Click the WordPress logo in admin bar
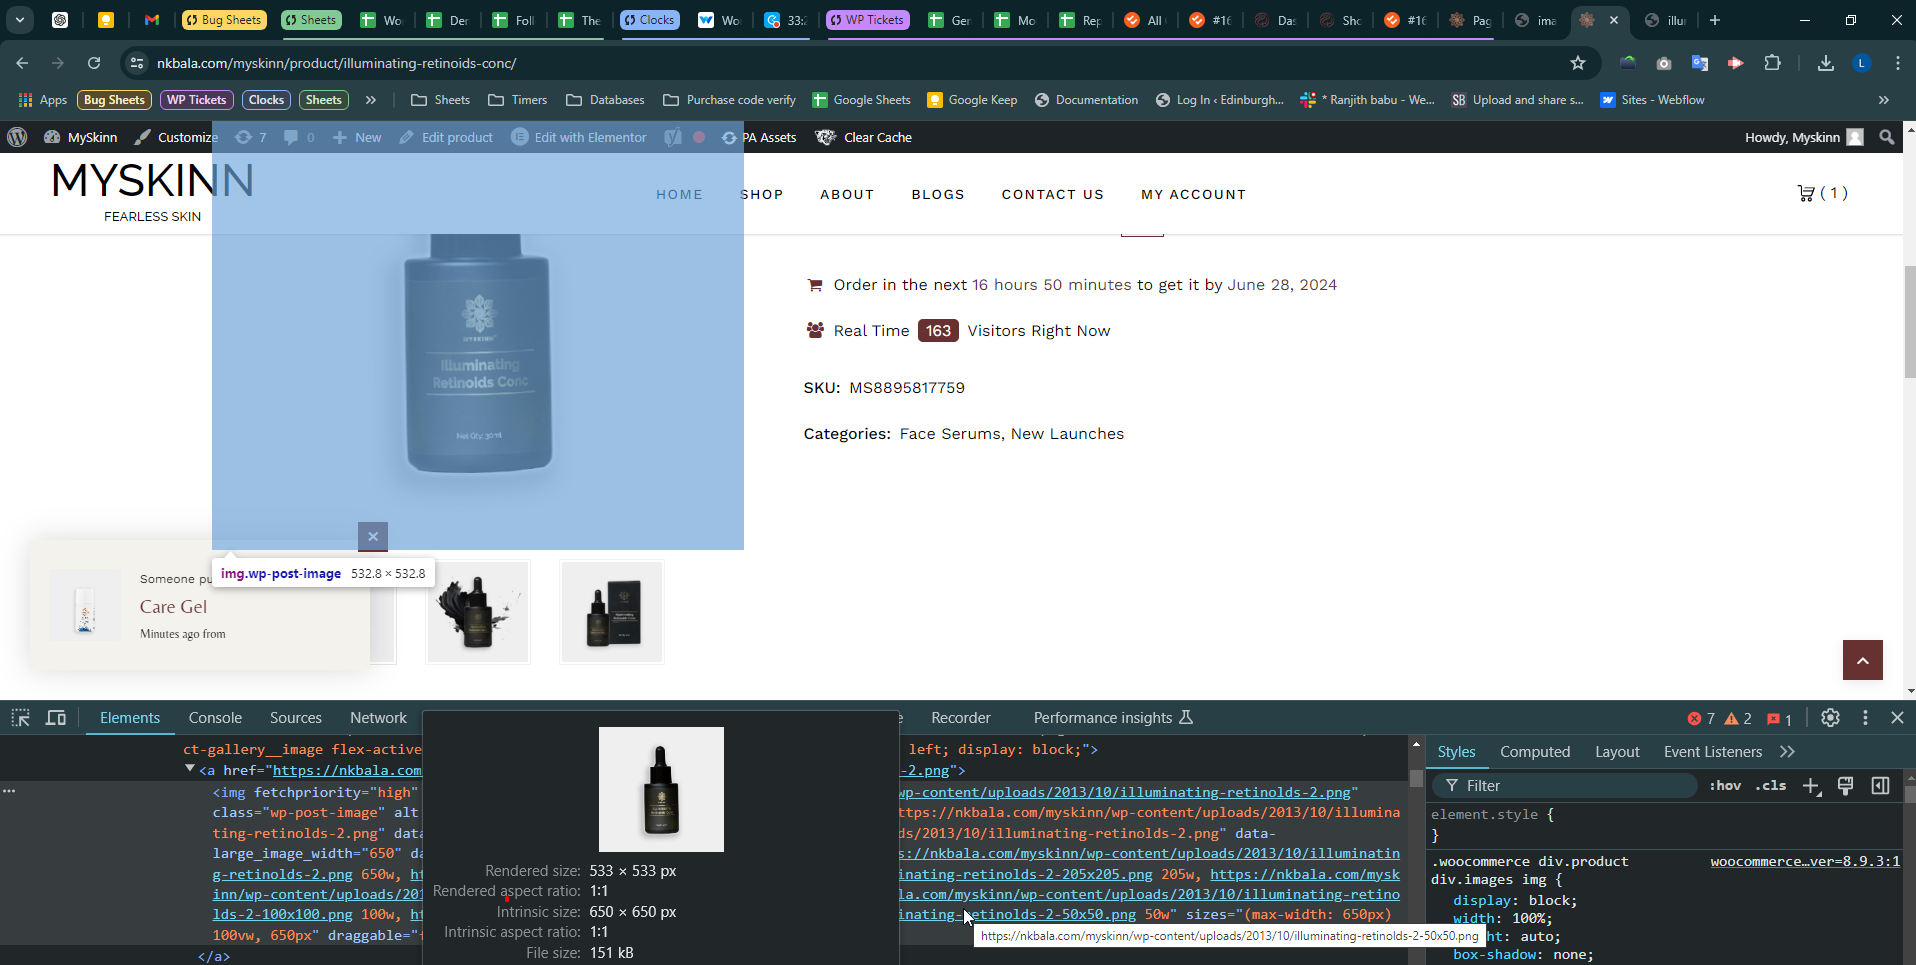 pos(17,137)
